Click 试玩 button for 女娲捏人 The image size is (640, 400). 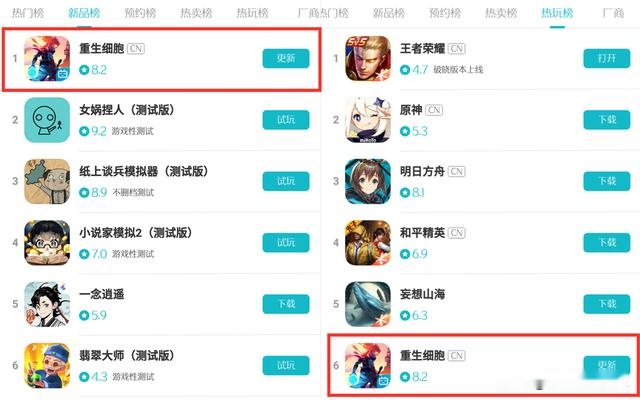pyautogui.click(x=286, y=120)
